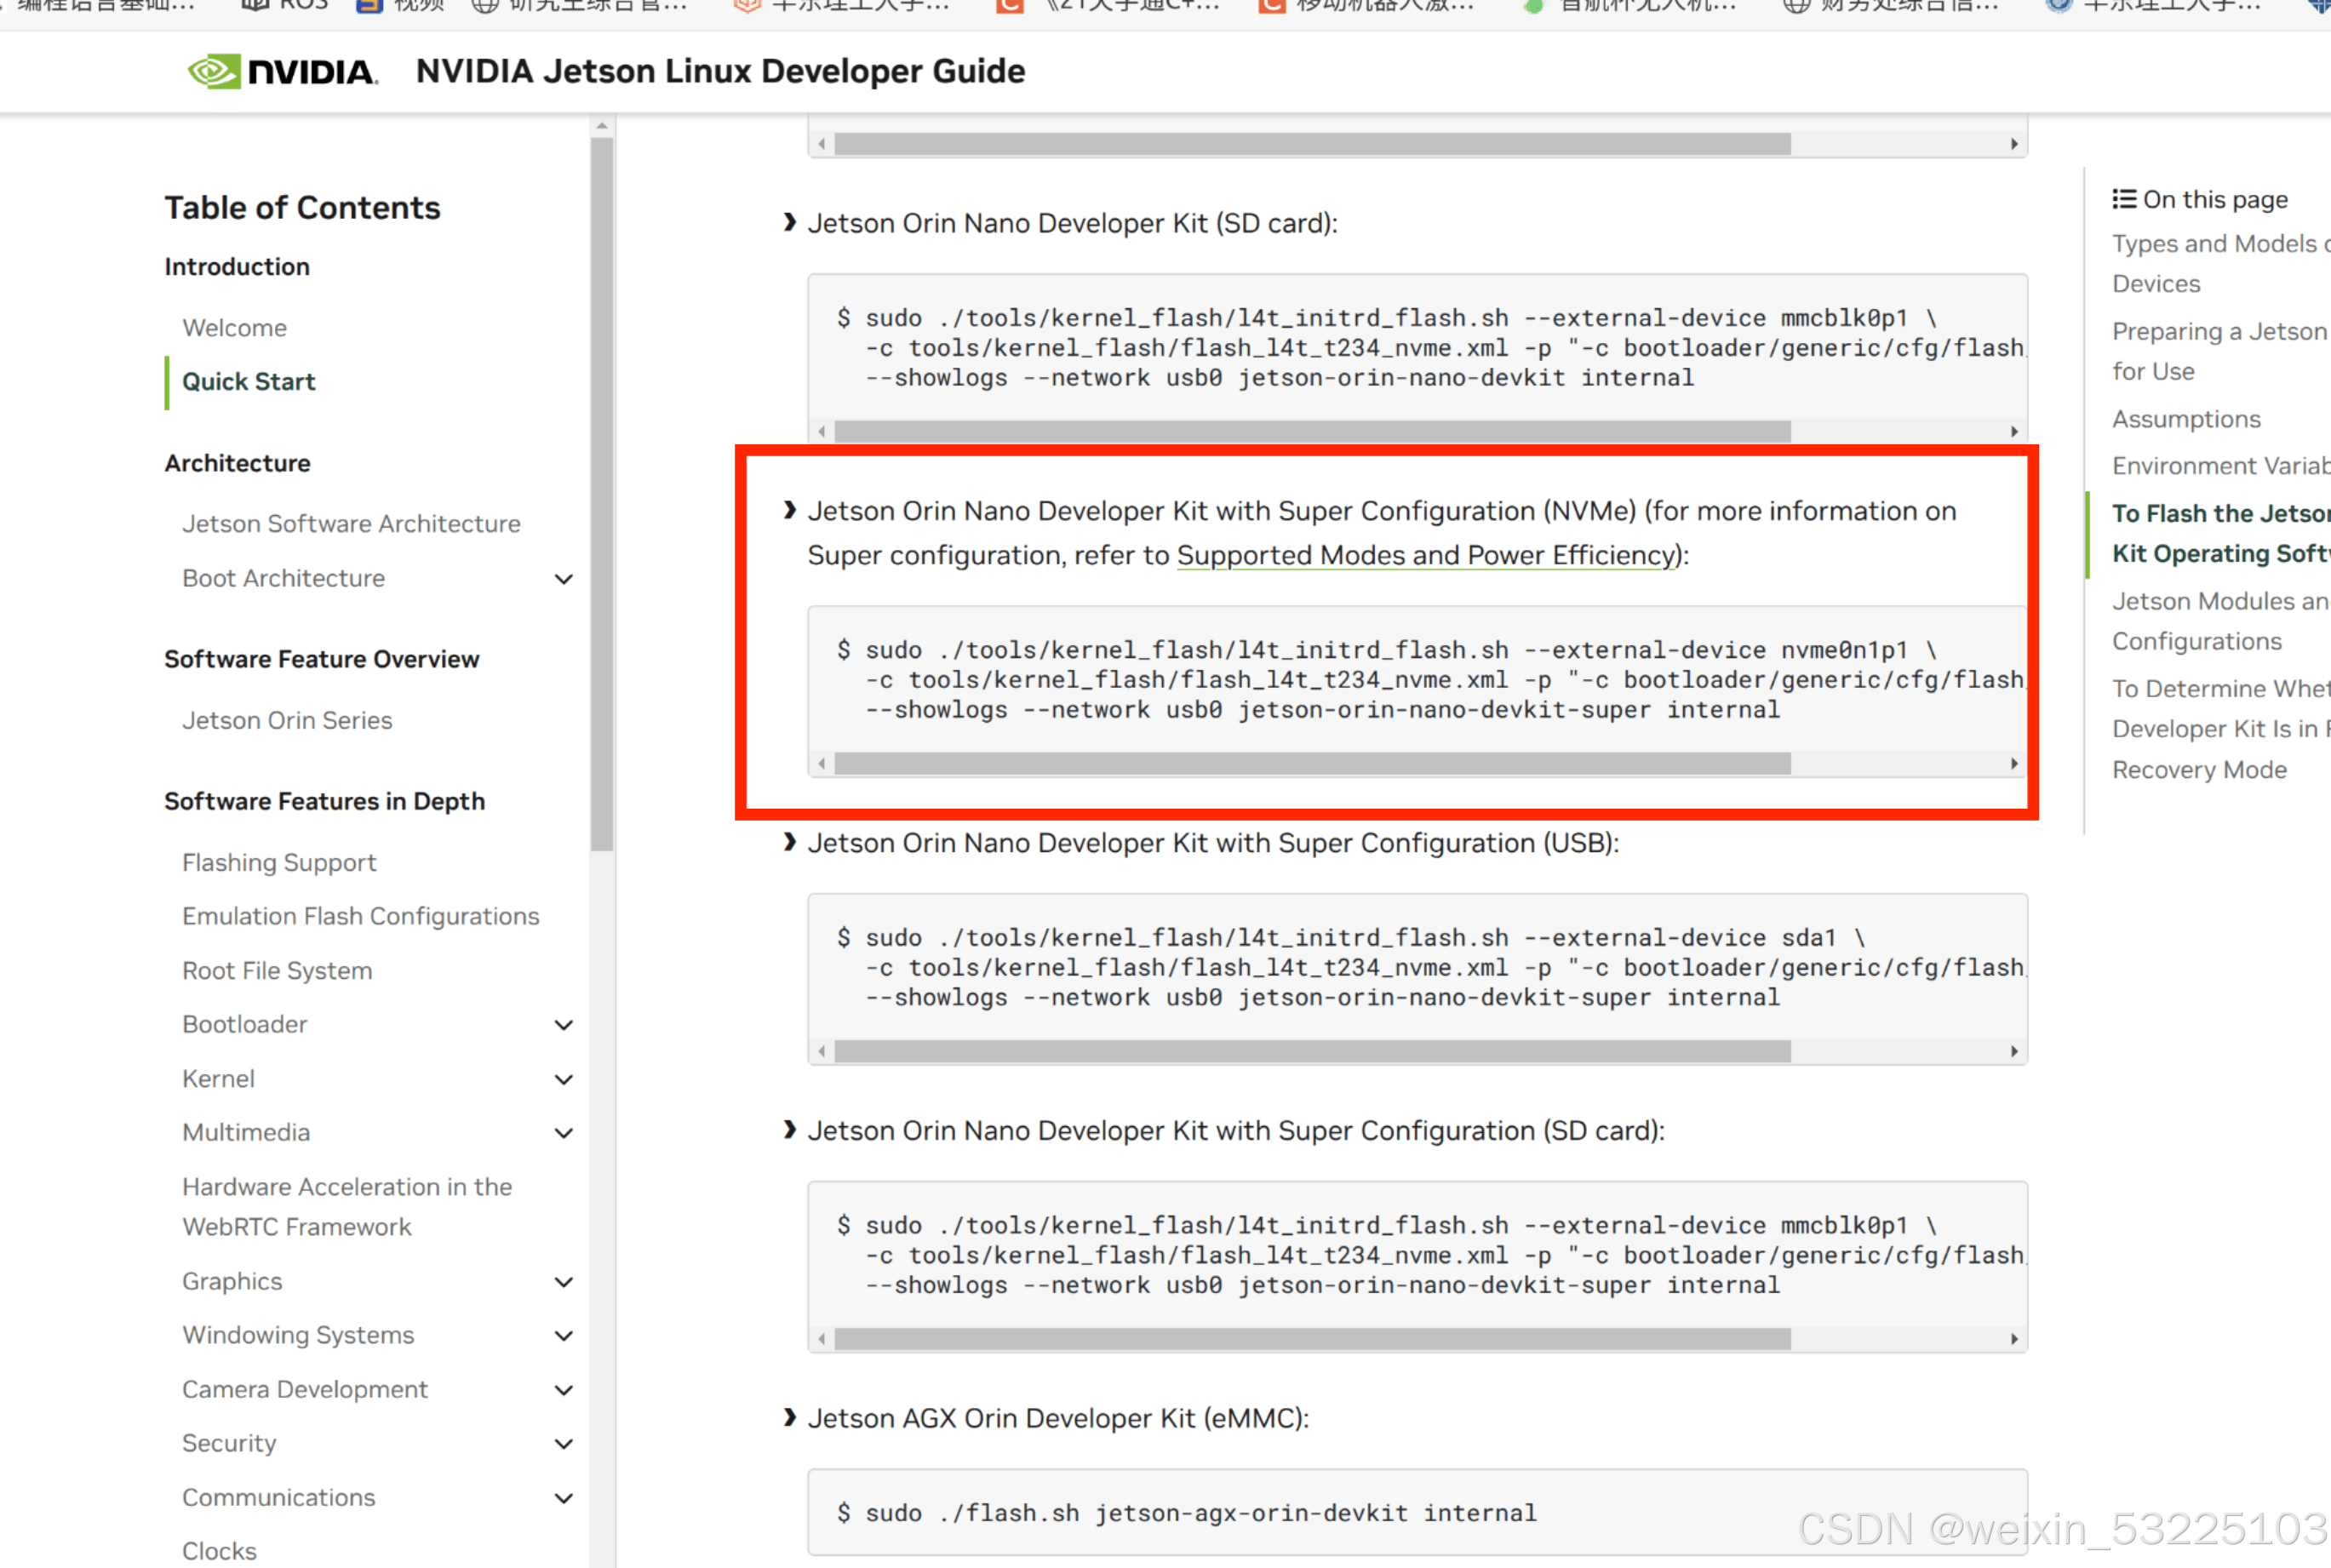Expand the Bootloader sidebar section
The width and height of the screenshot is (2331, 1568).
coord(564,1025)
